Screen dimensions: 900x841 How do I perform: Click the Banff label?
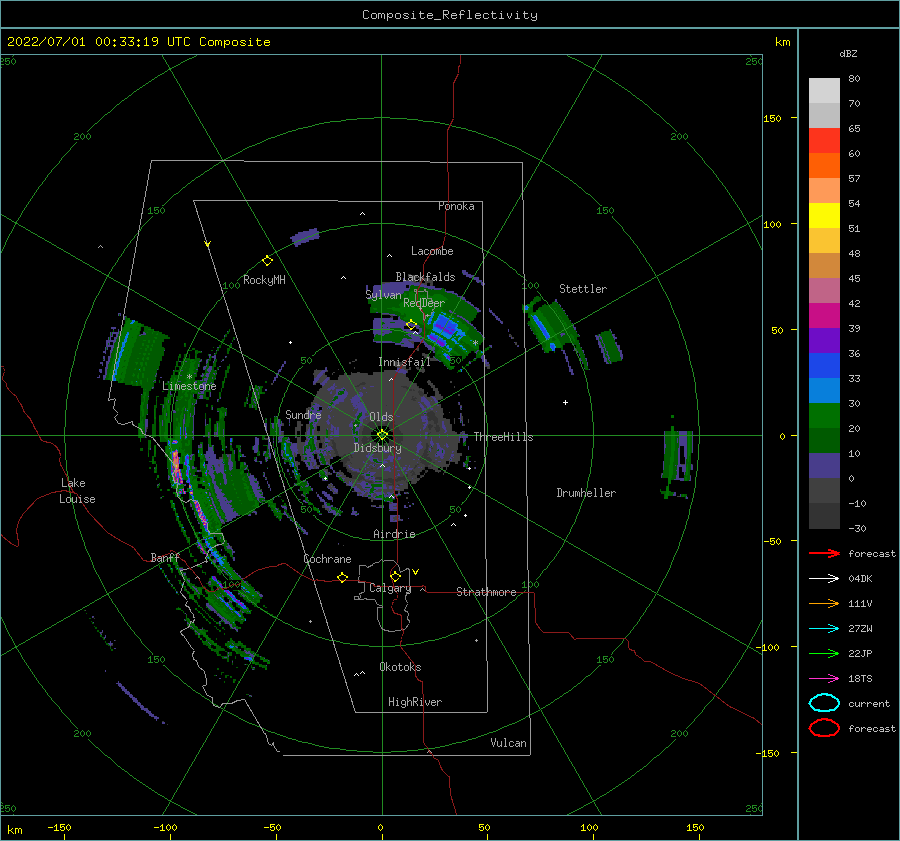tap(165, 557)
